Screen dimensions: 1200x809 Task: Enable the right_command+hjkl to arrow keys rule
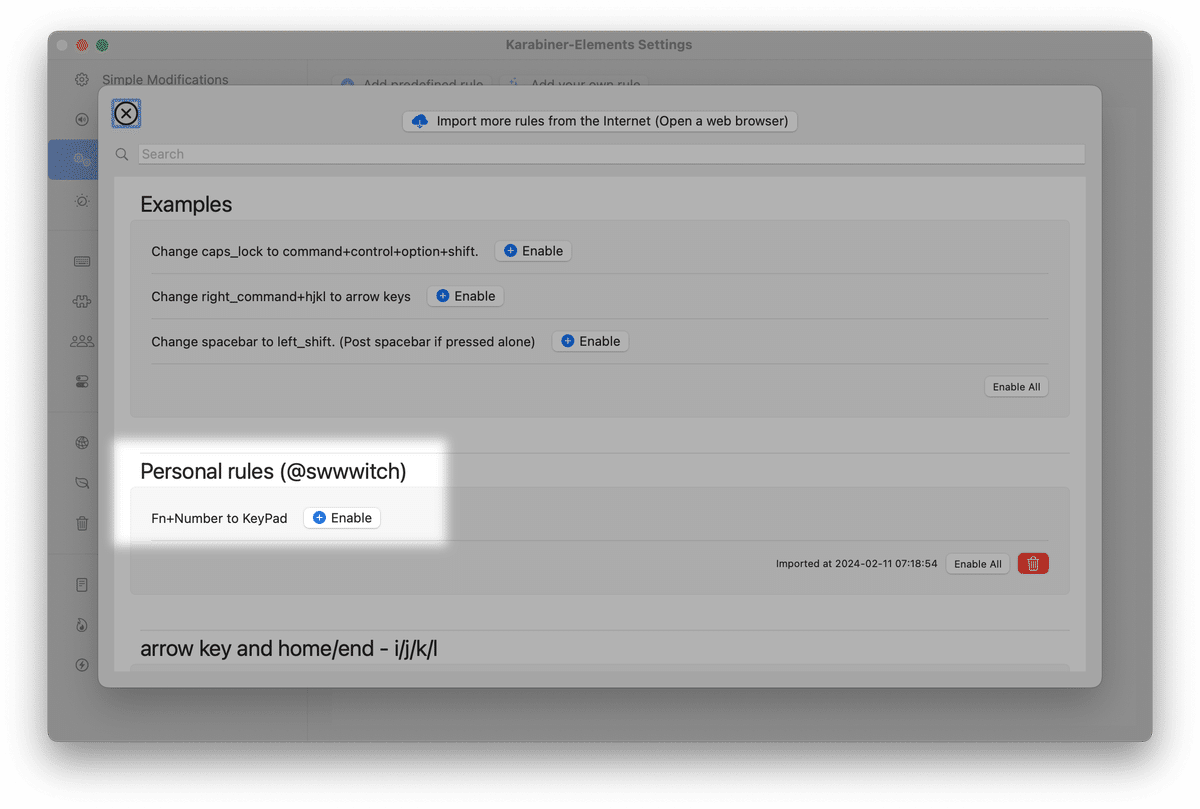(465, 296)
